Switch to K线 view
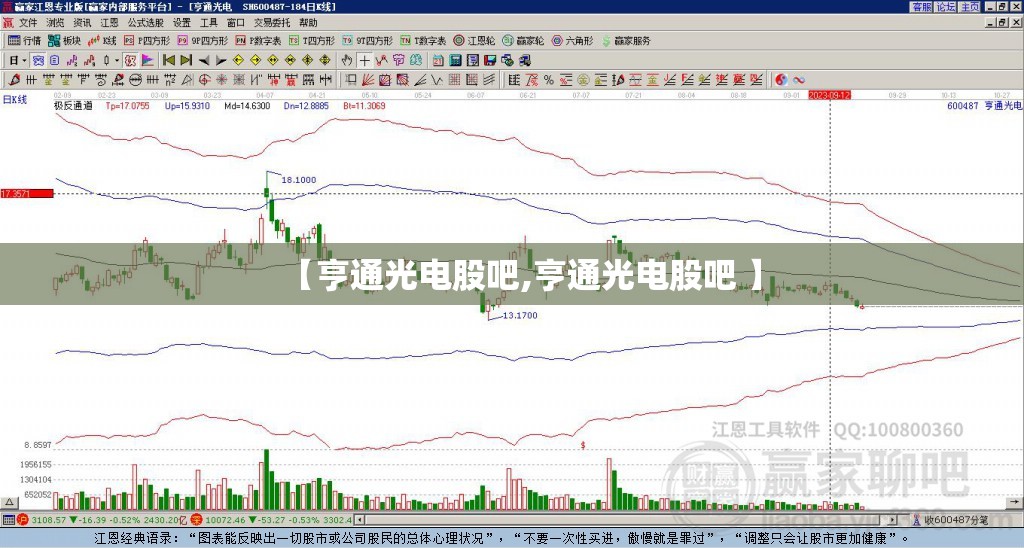Screen dimensions: 1024x548 click(x=102, y=40)
